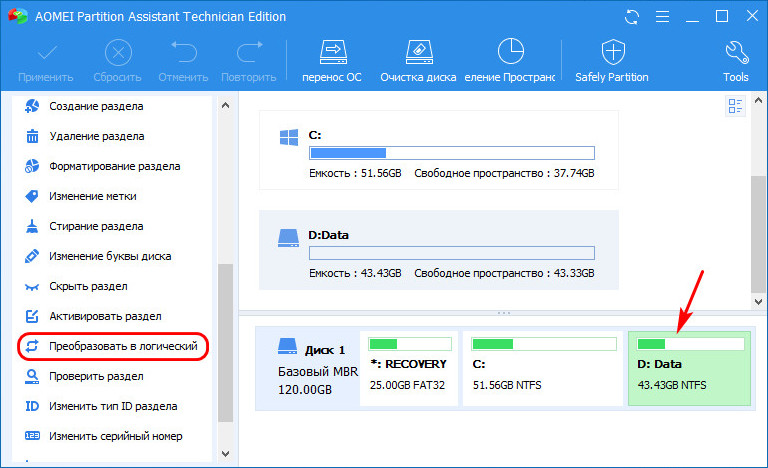Select the Диск 1 disk header in the map
This screenshot has width=768, height=468.
tap(308, 368)
